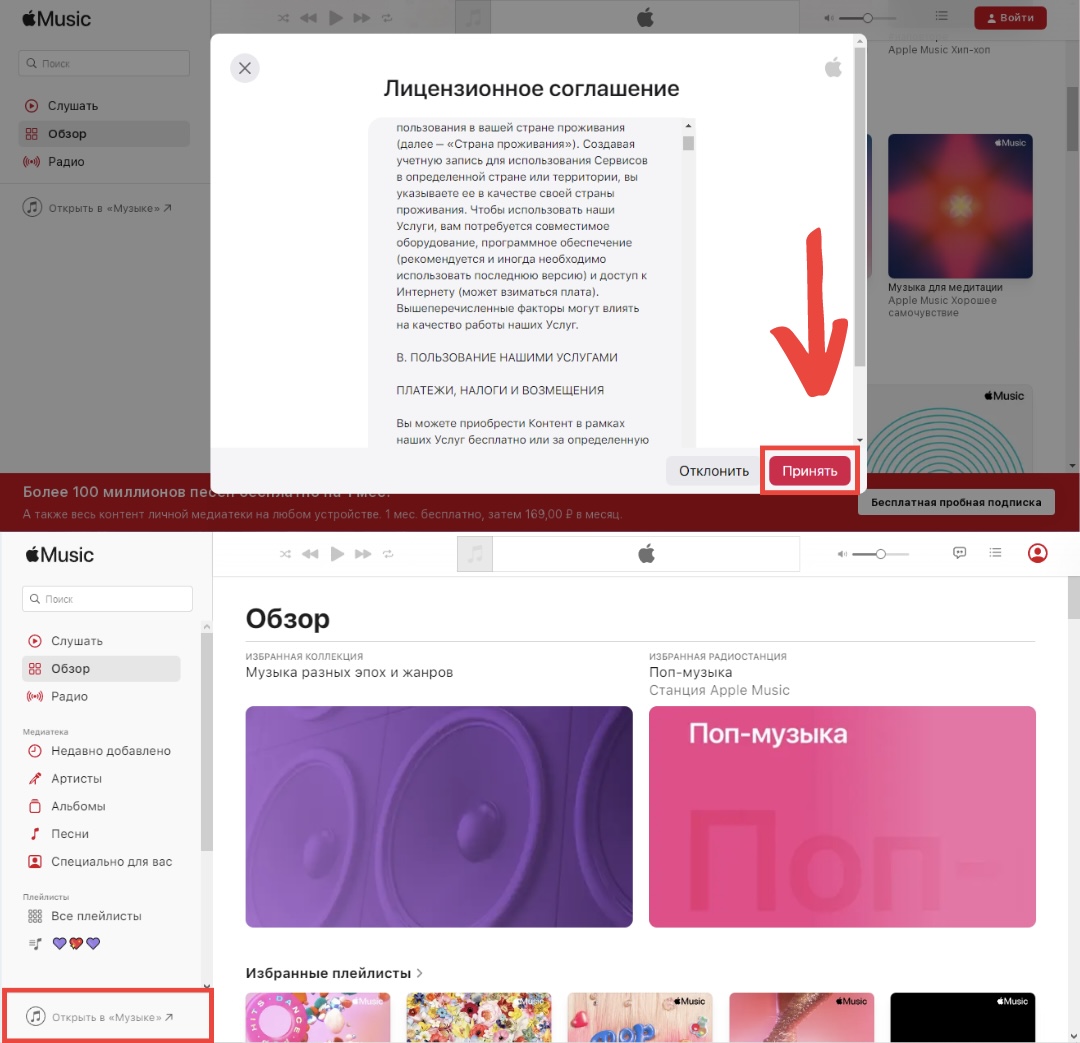1080x1043 pixels.
Task: Click the dialog's outer vertical scrollbar
Action: click(859, 207)
